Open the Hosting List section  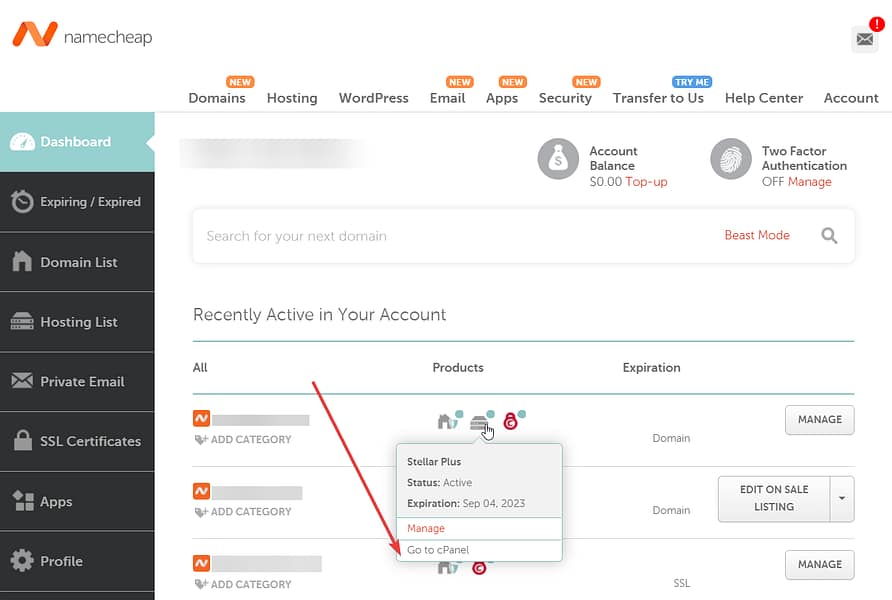pyautogui.click(x=77, y=321)
